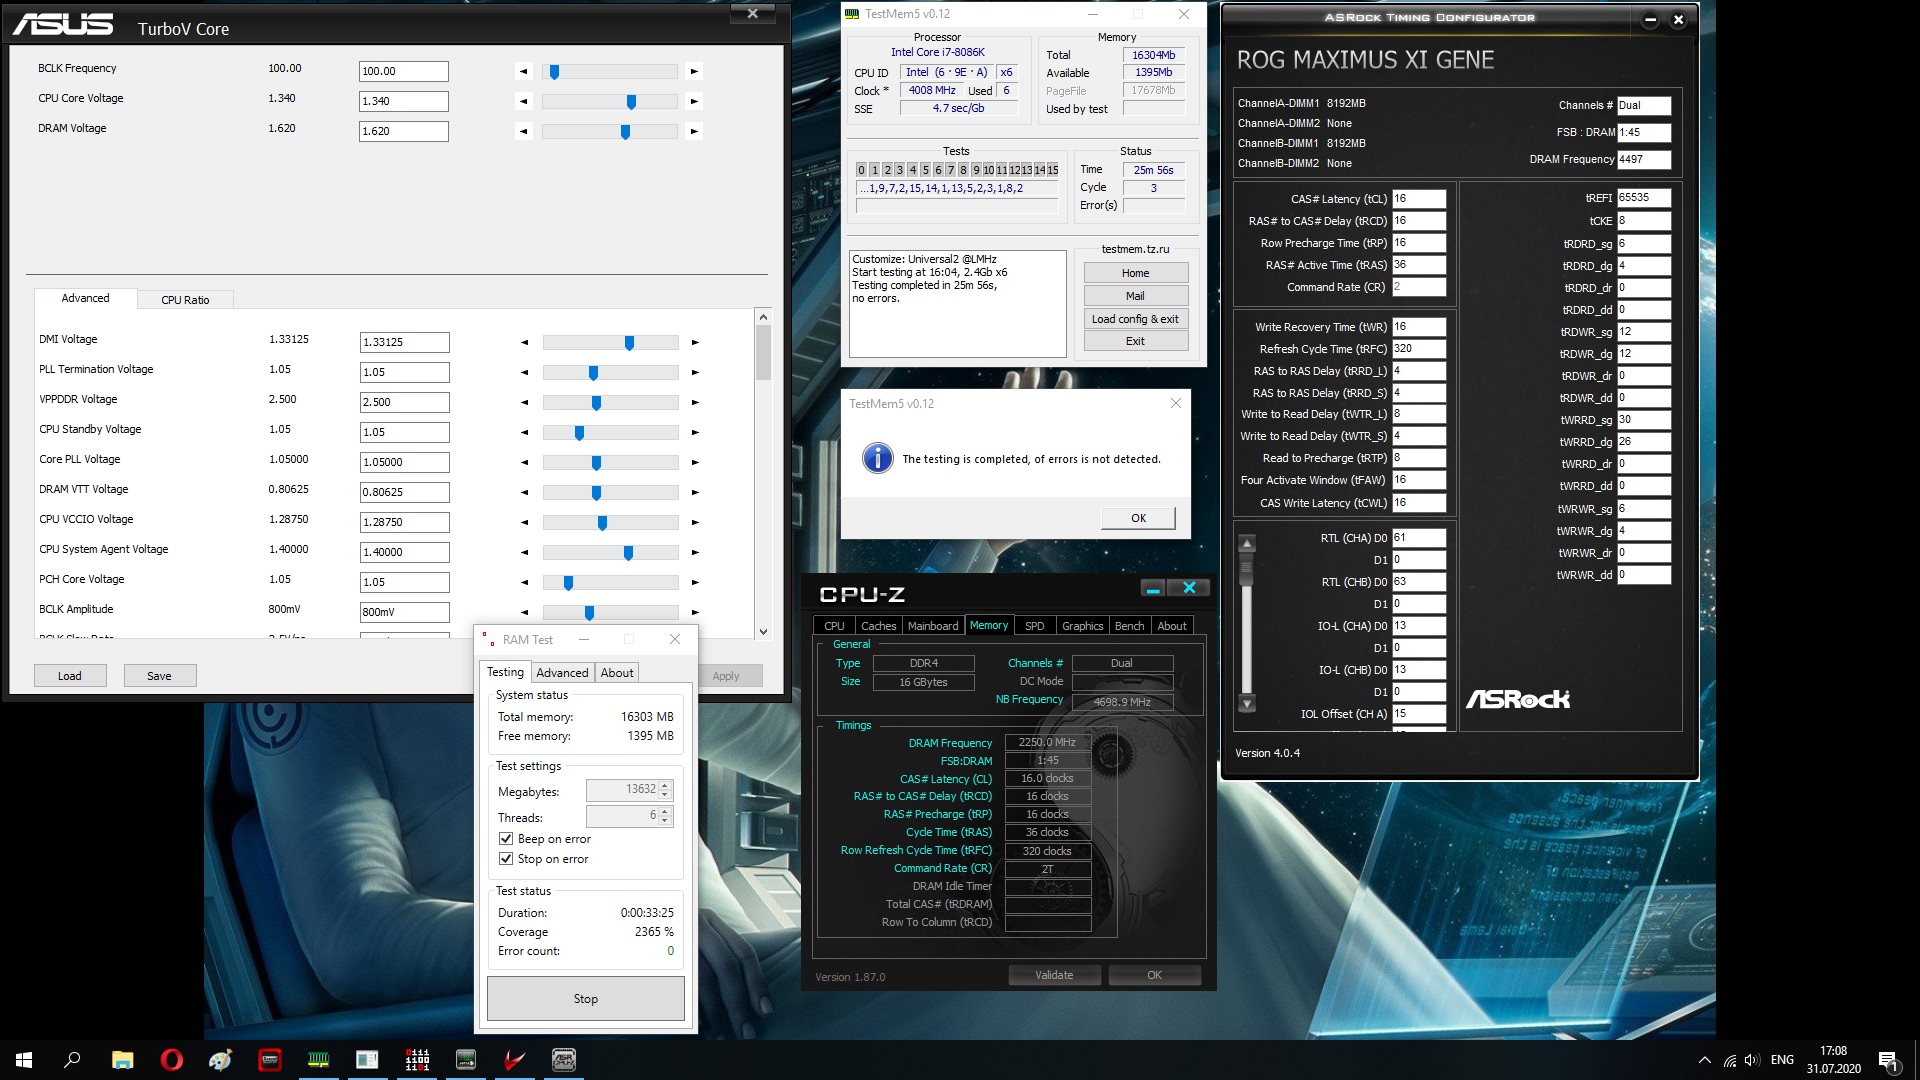Adjust the CPU Core Voltage slider
Screen dimensions: 1920x1080
(631, 102)
